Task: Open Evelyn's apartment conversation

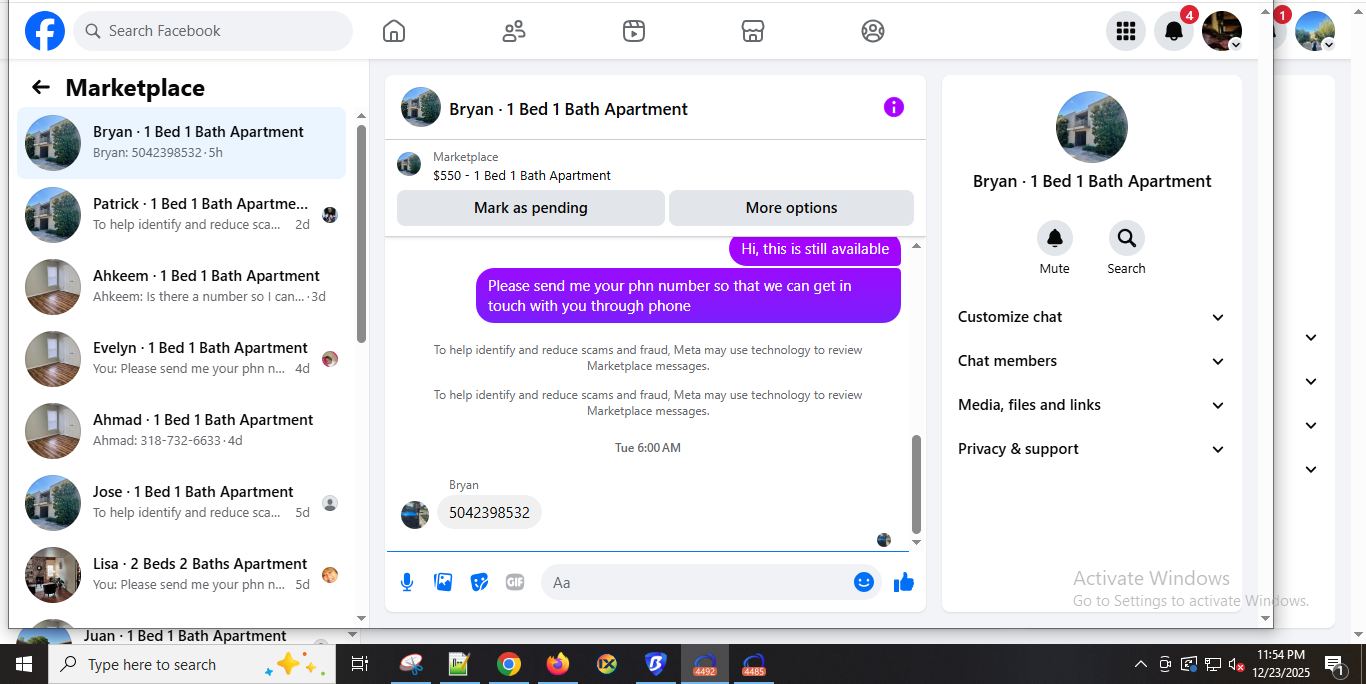Action: pos(182,358)
